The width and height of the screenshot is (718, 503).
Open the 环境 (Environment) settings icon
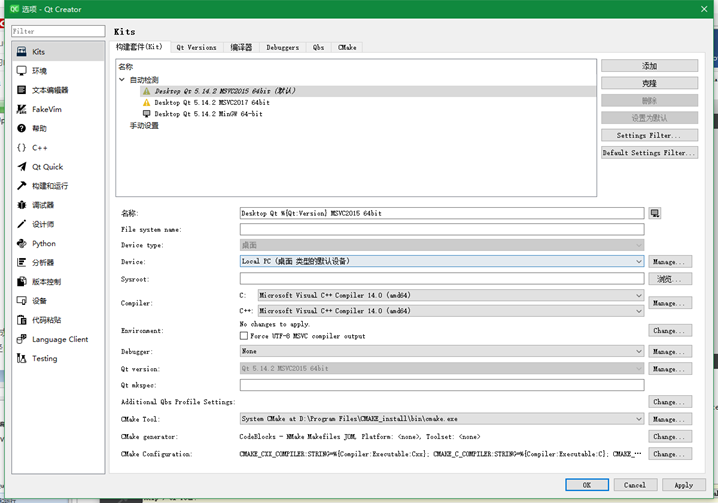[x=22, y=71]
